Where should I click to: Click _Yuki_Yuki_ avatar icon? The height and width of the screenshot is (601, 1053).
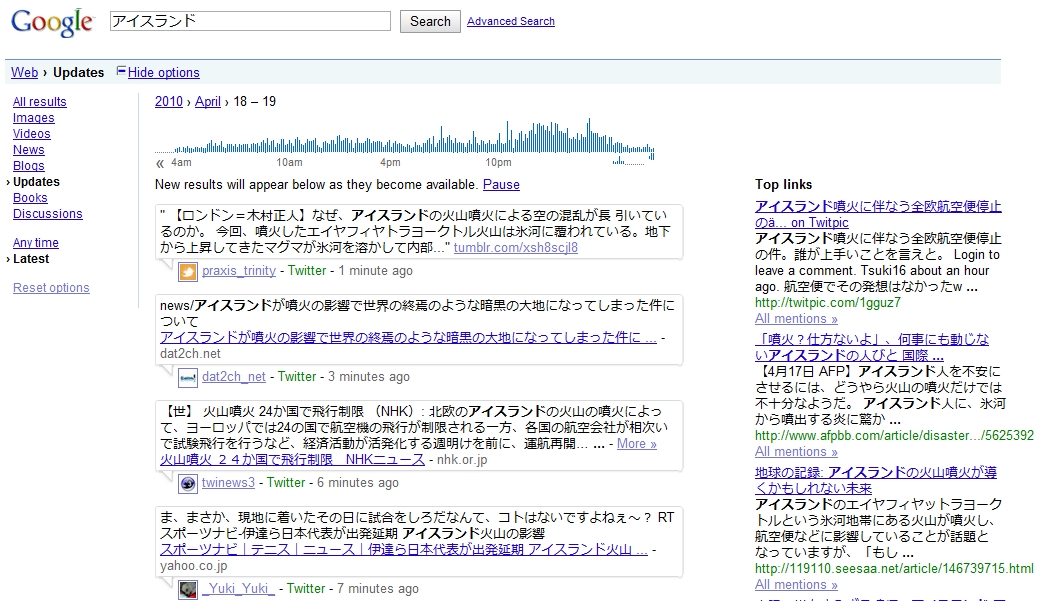(188, 590)
